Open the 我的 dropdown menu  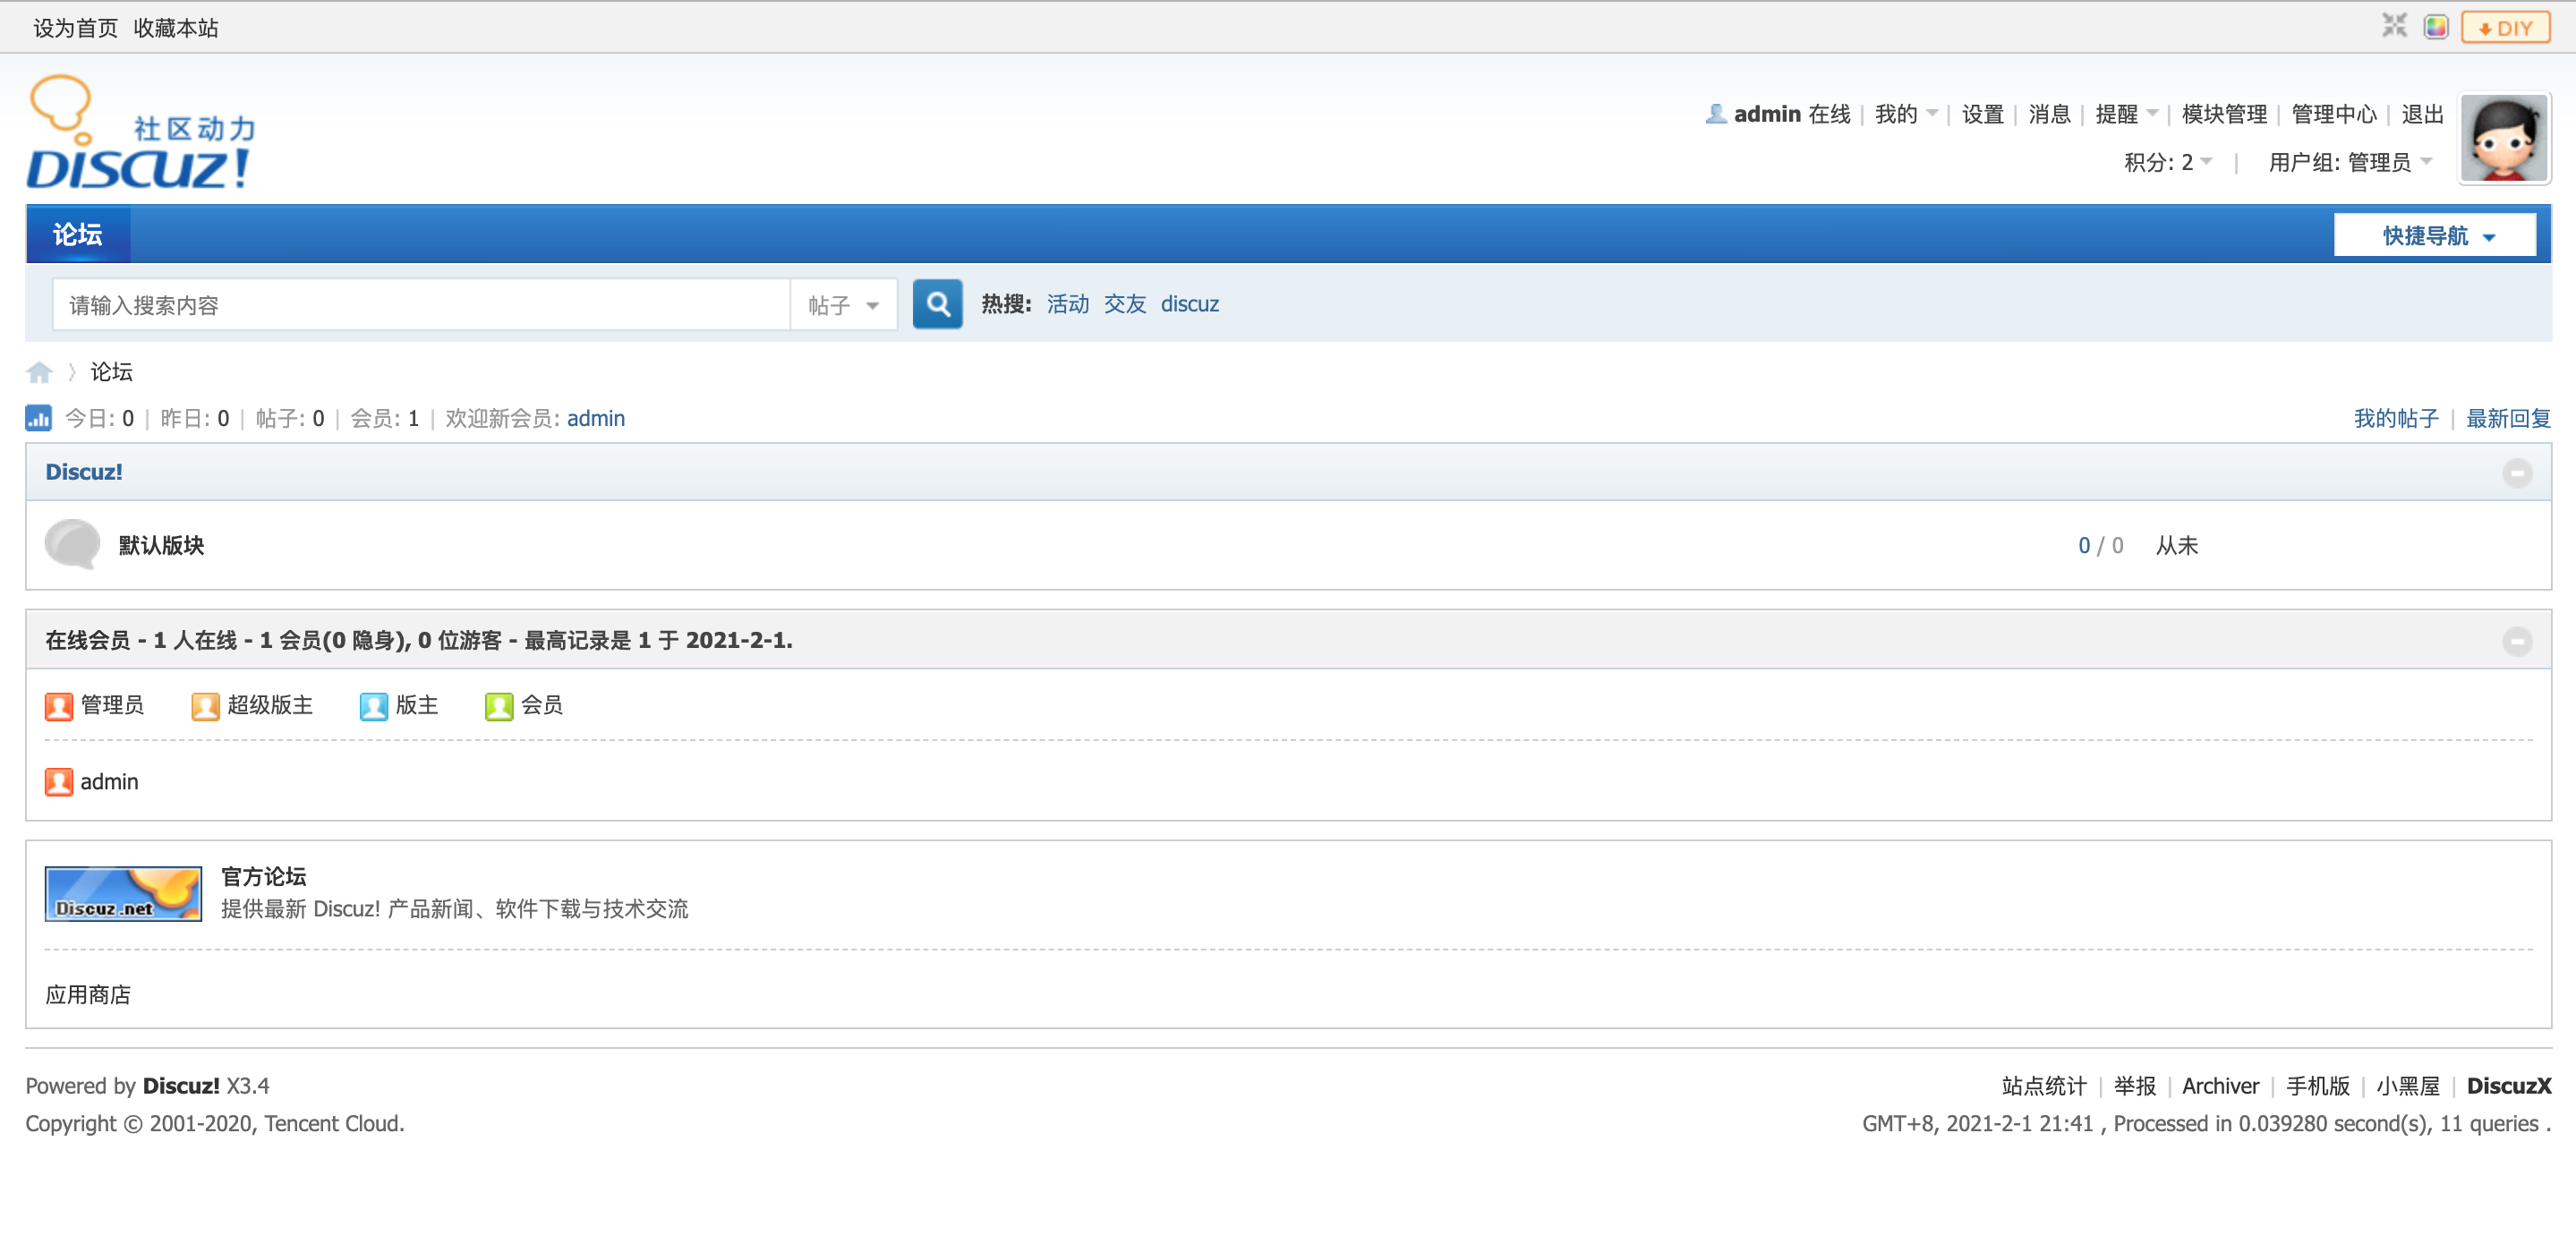pos(1905,114)
